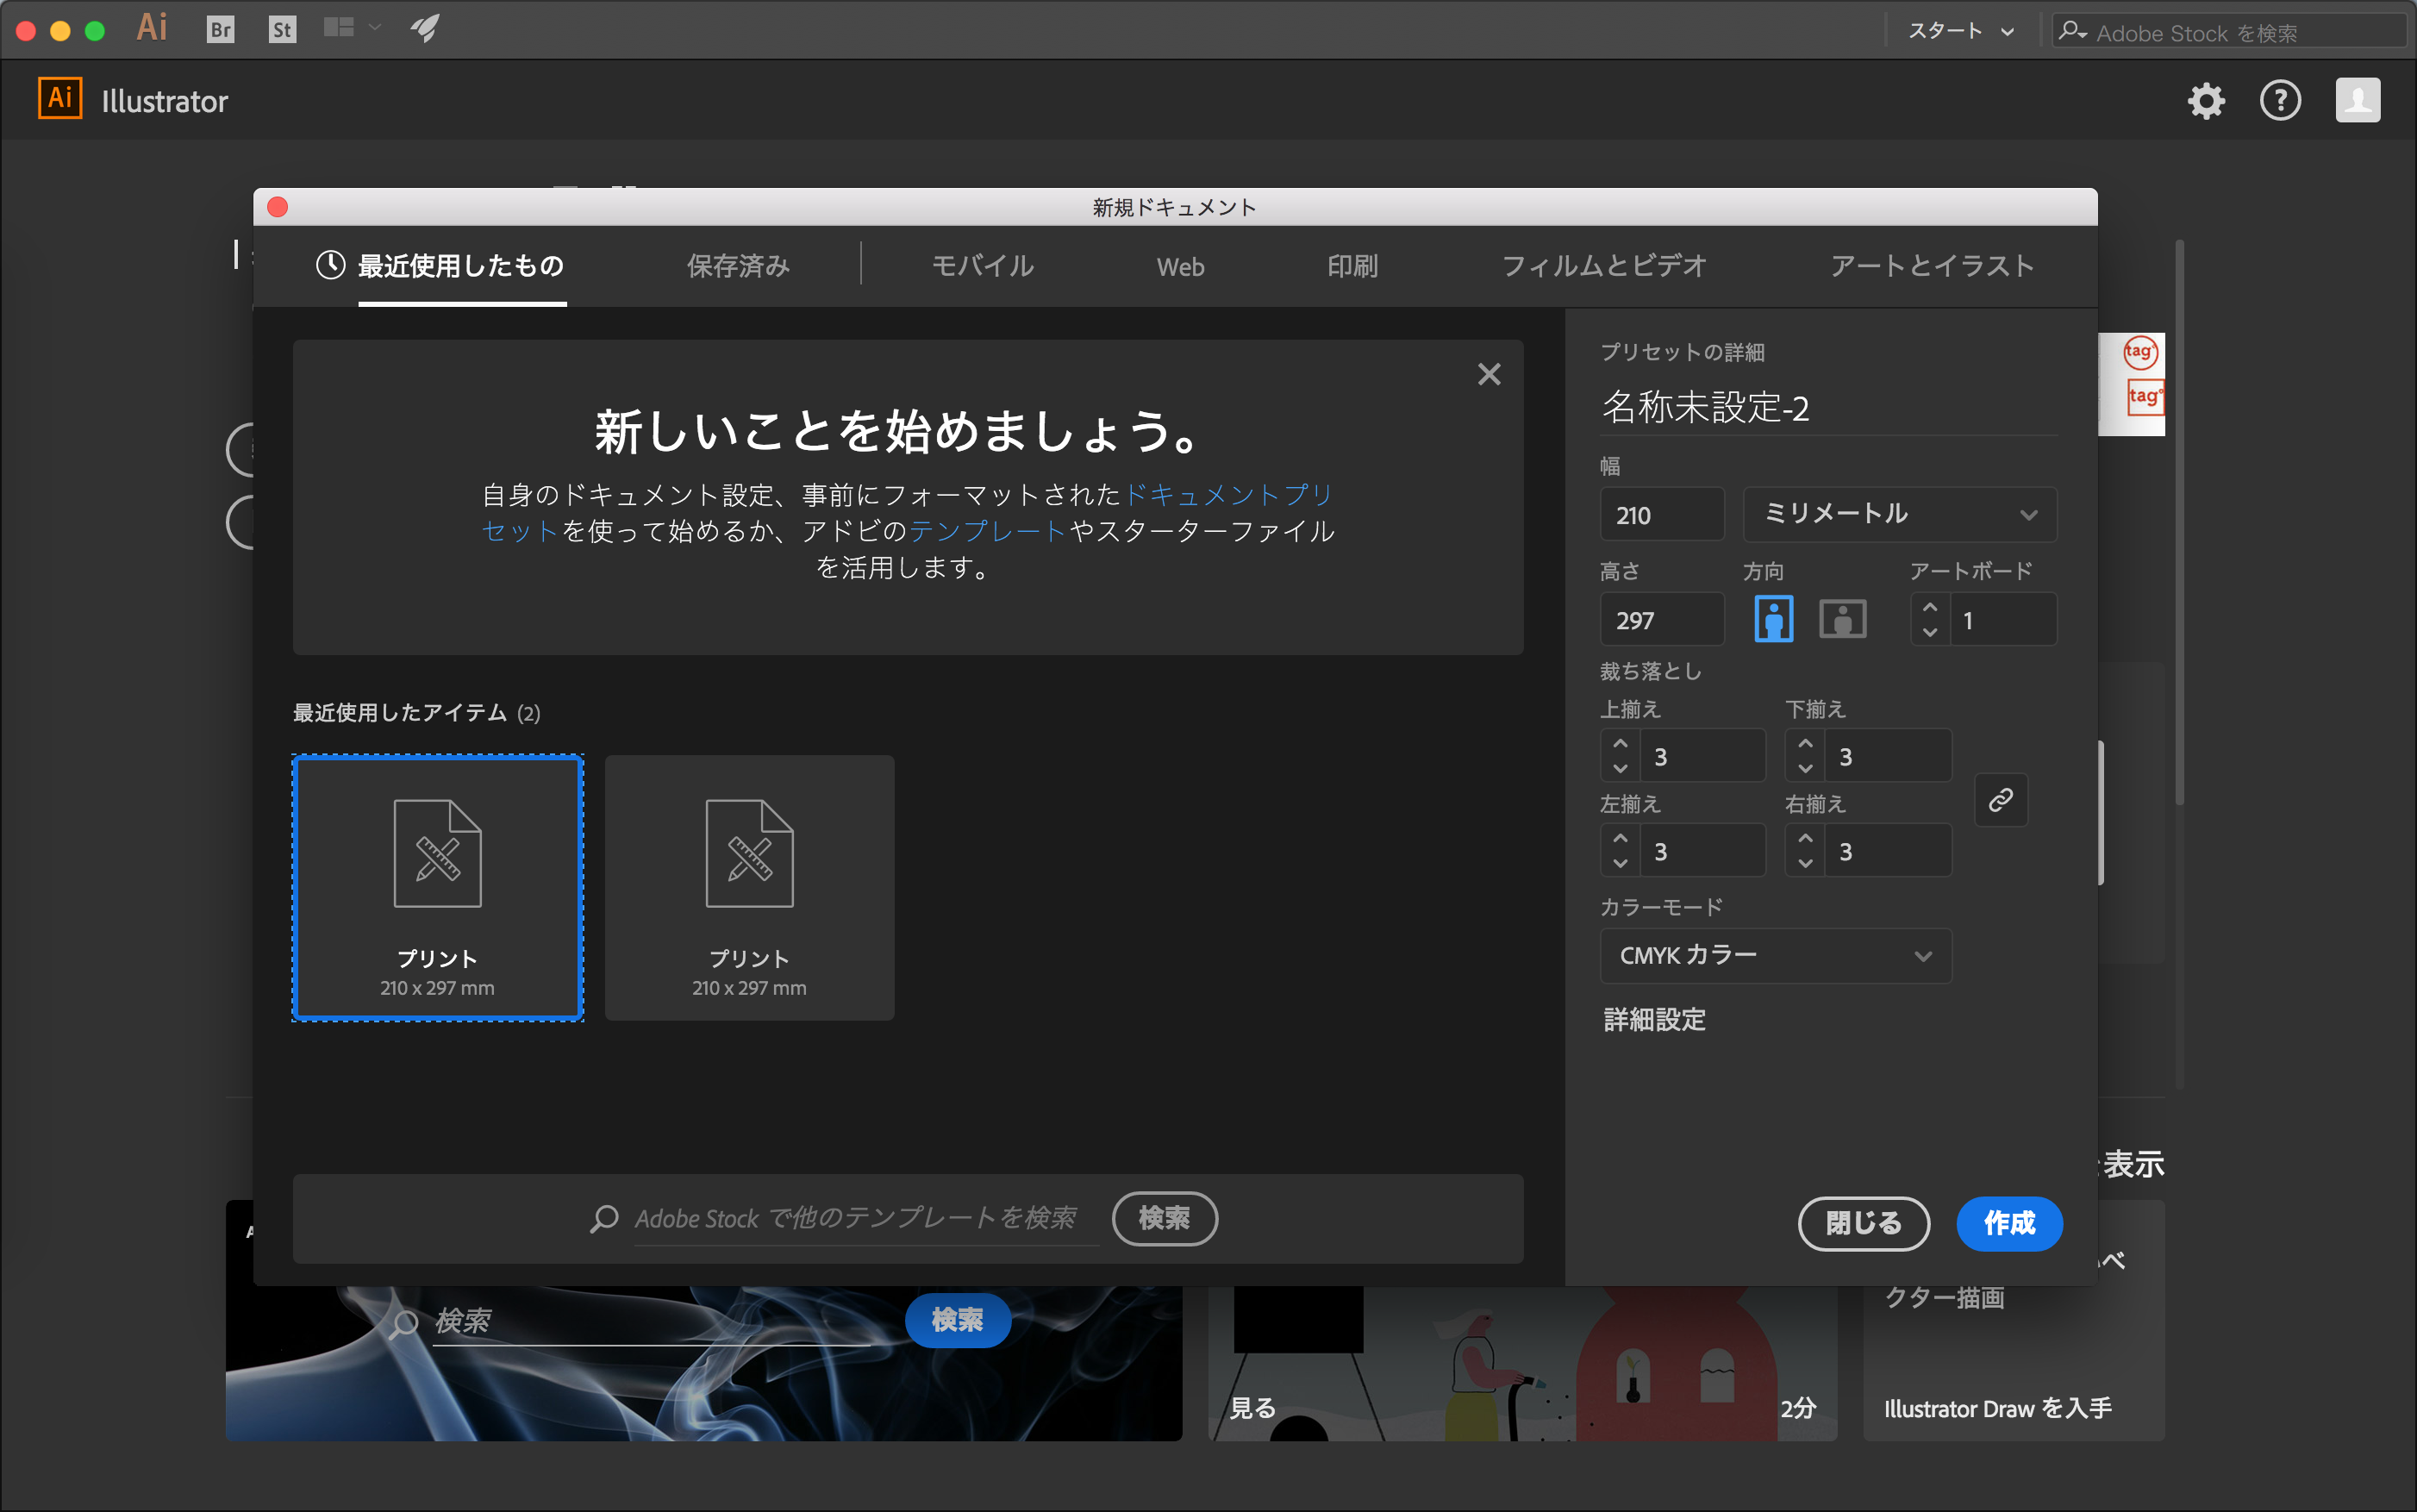Viewport: 2417px width, 1512px height.
Task: Switch to the Web tab
Action: click(1180, 267)
